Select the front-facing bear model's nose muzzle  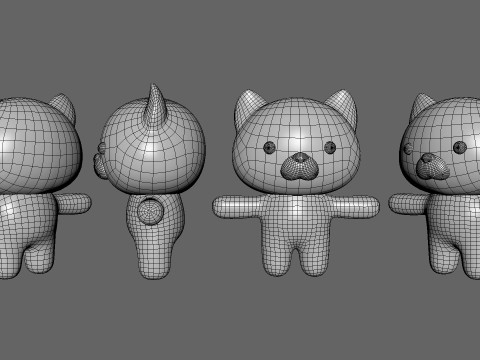(x=299, y=166)
